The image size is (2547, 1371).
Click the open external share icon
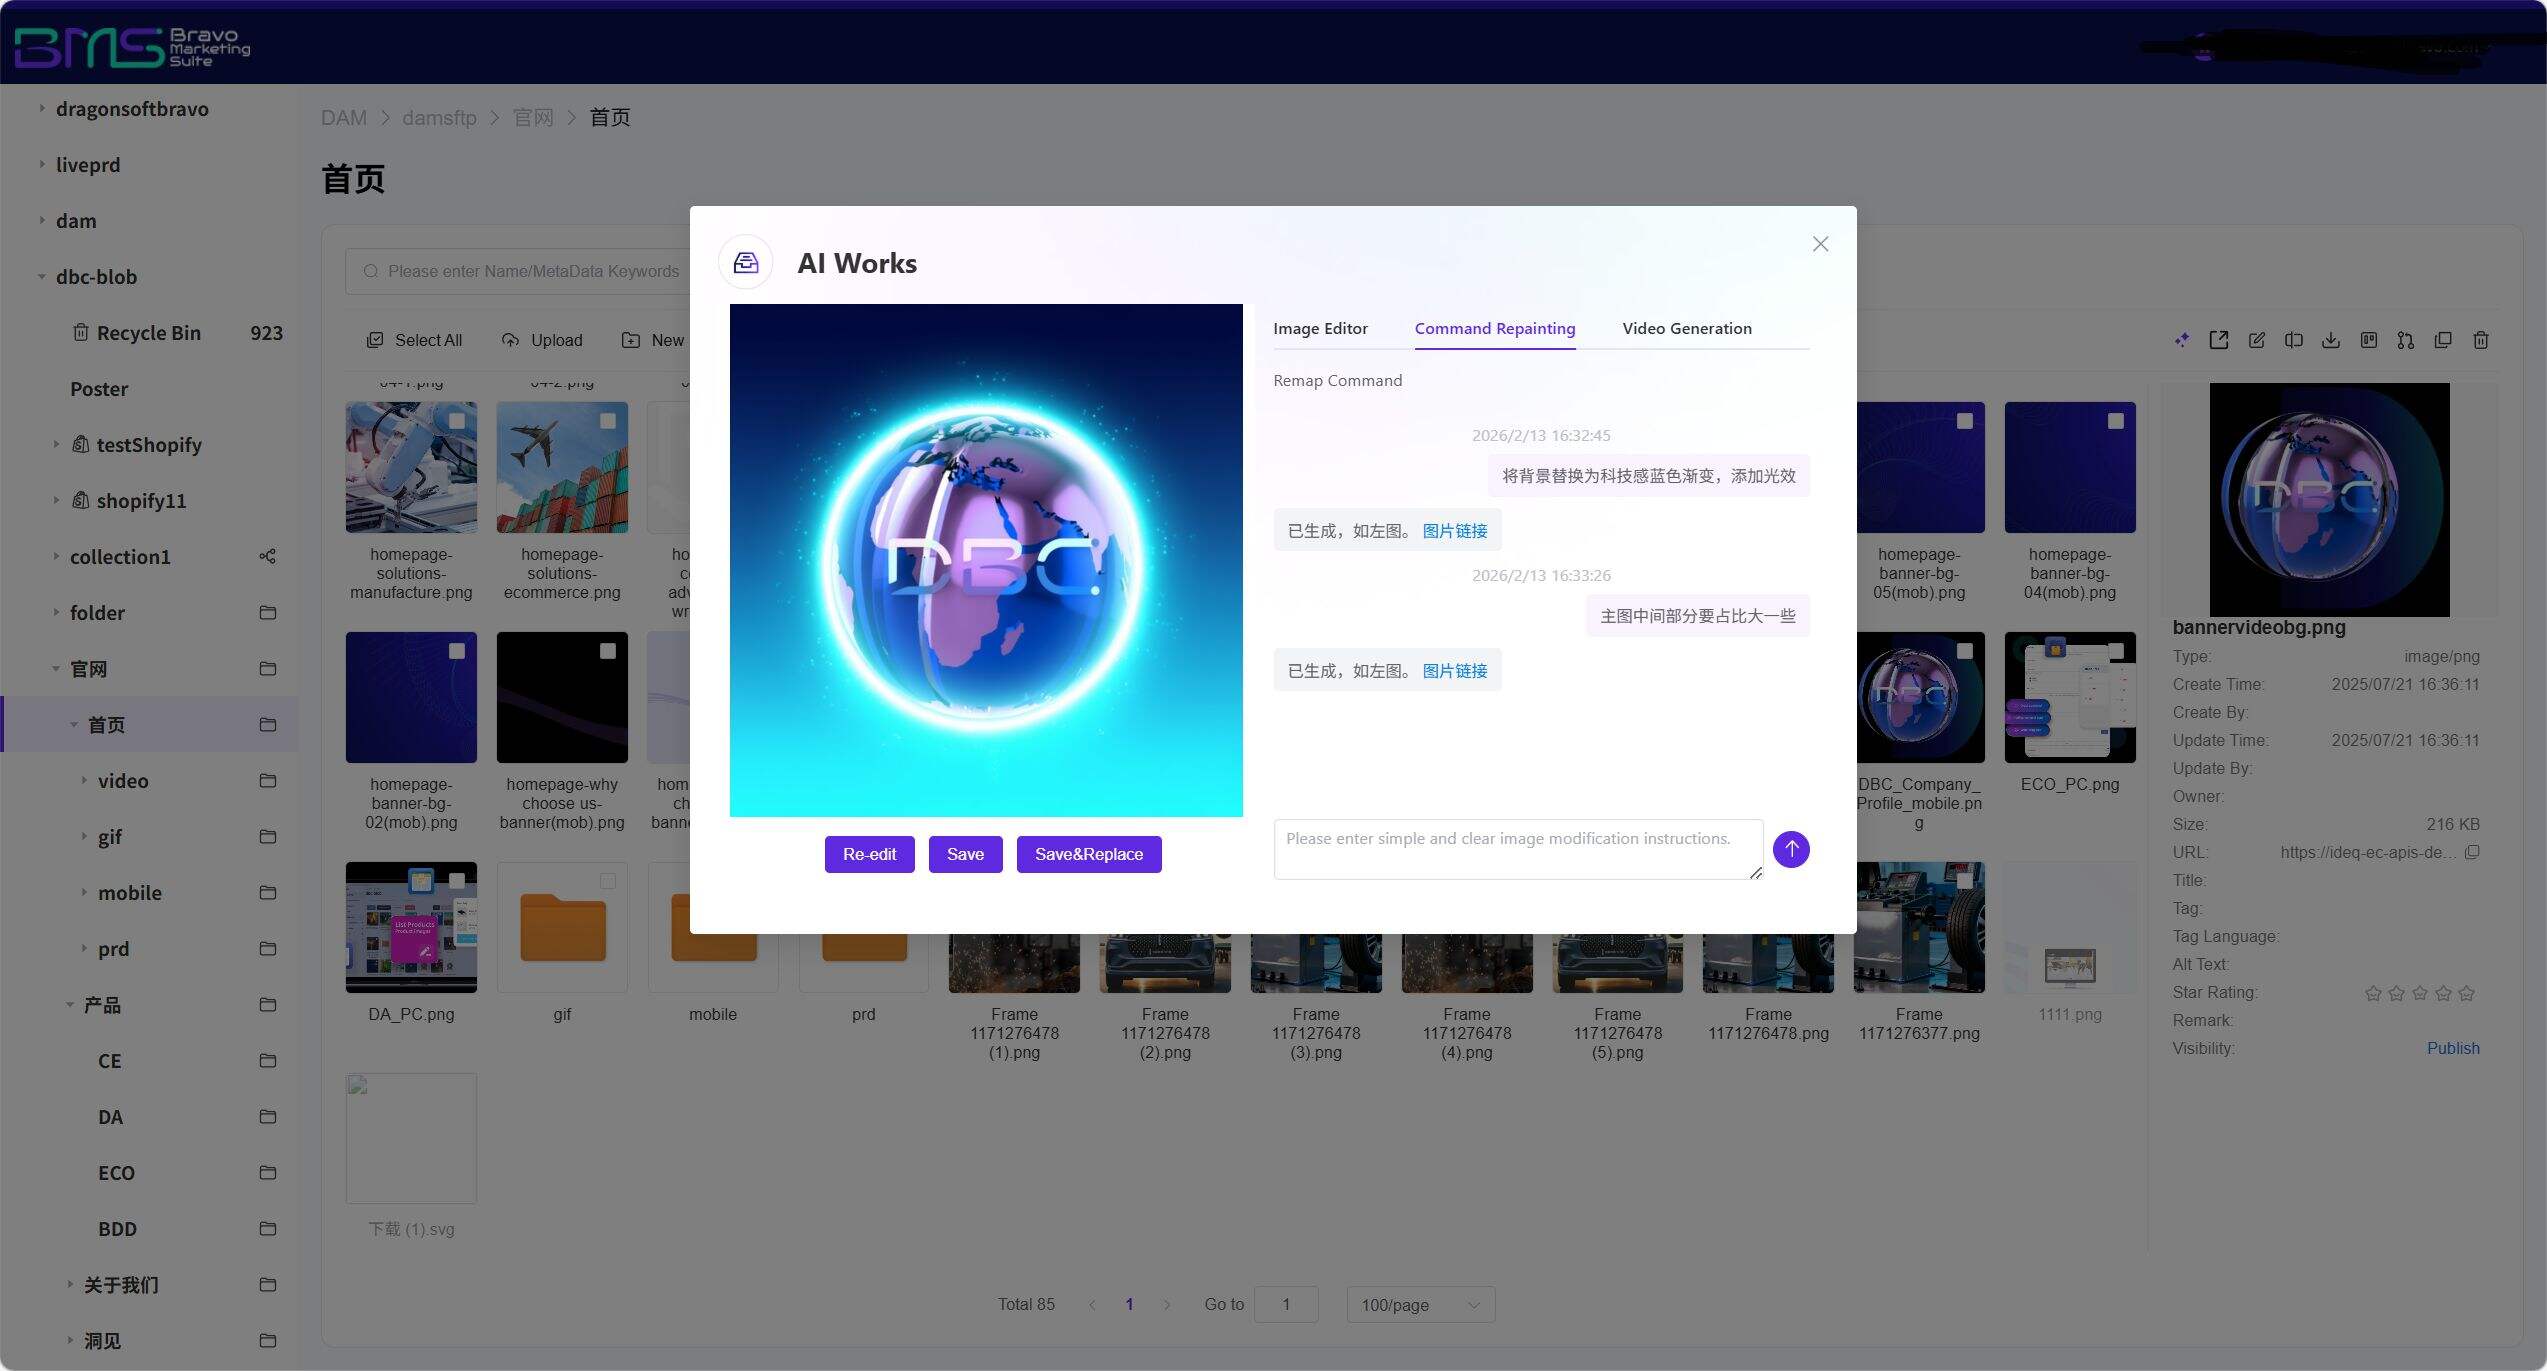[x=2219, y=340]
